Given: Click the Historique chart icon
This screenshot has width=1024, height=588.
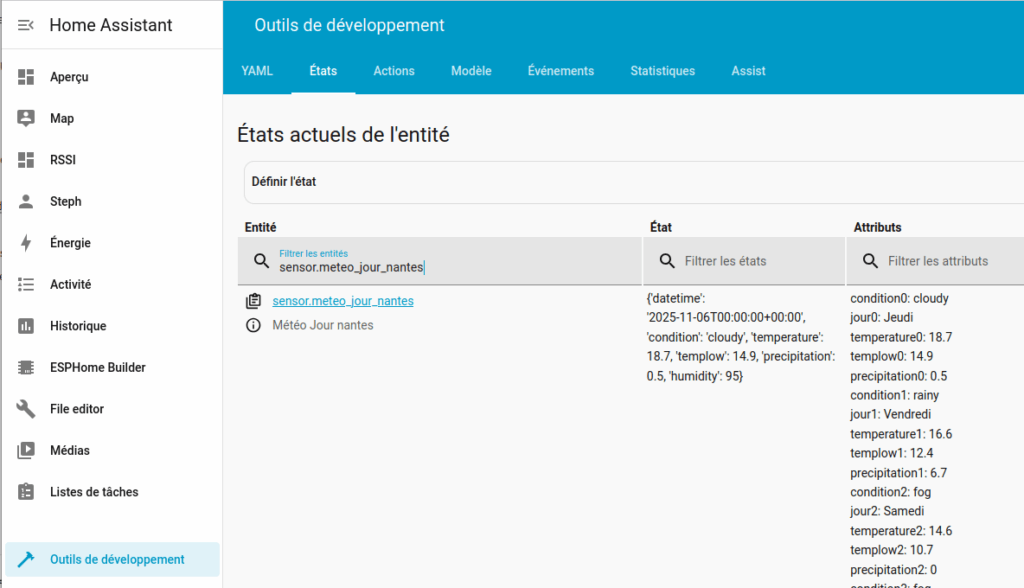Looking at the screenshot, I should click(26, 326).
